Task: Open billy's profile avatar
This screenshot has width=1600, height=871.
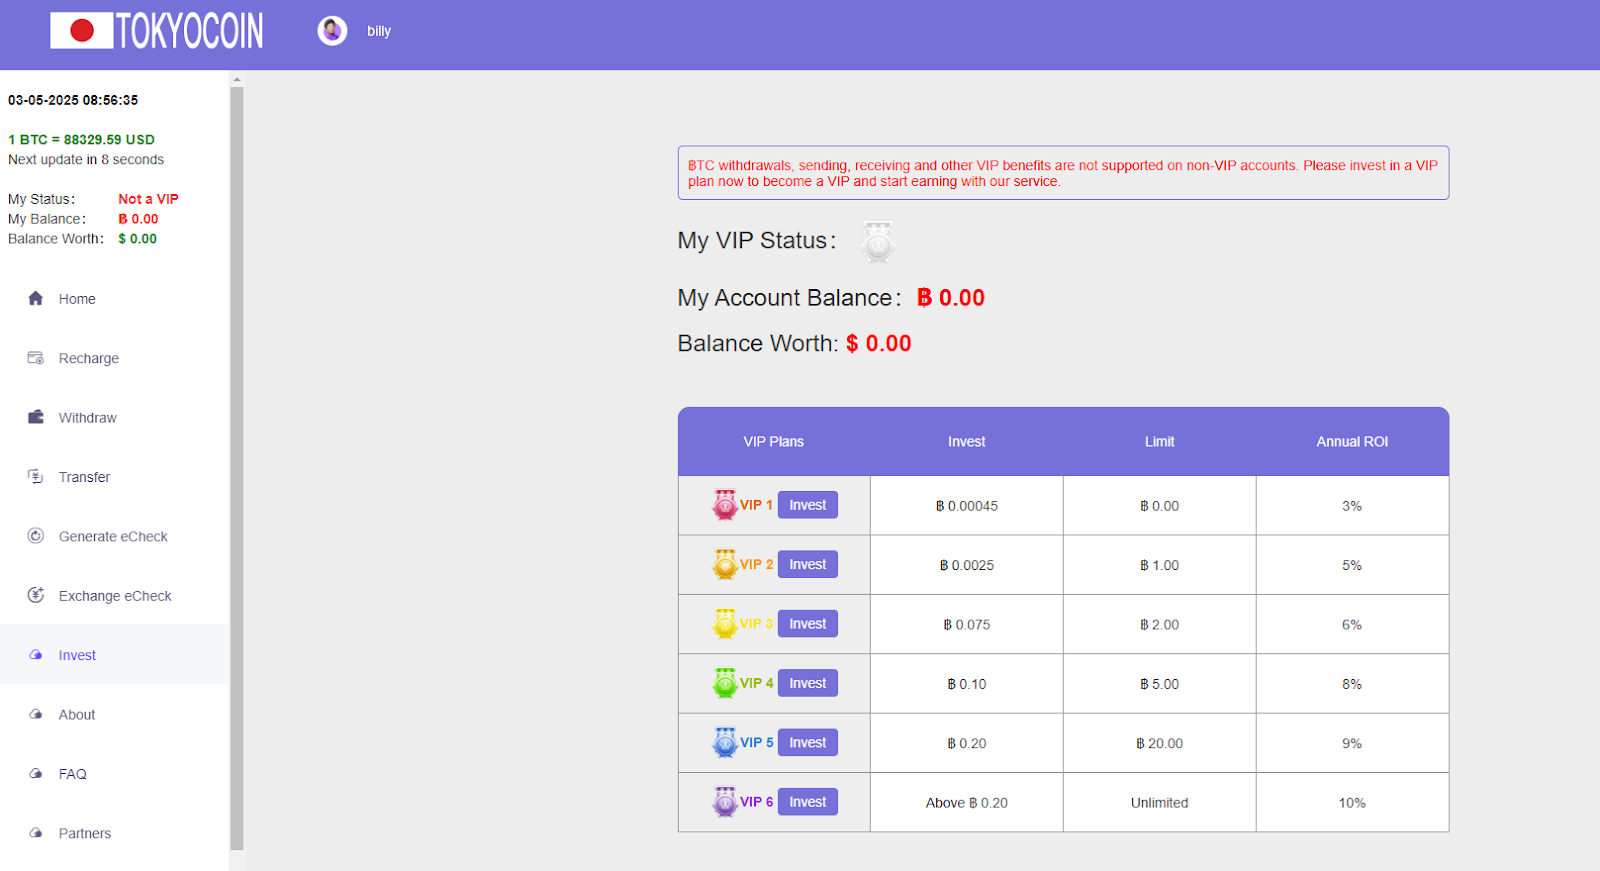Action: point(332,31)
